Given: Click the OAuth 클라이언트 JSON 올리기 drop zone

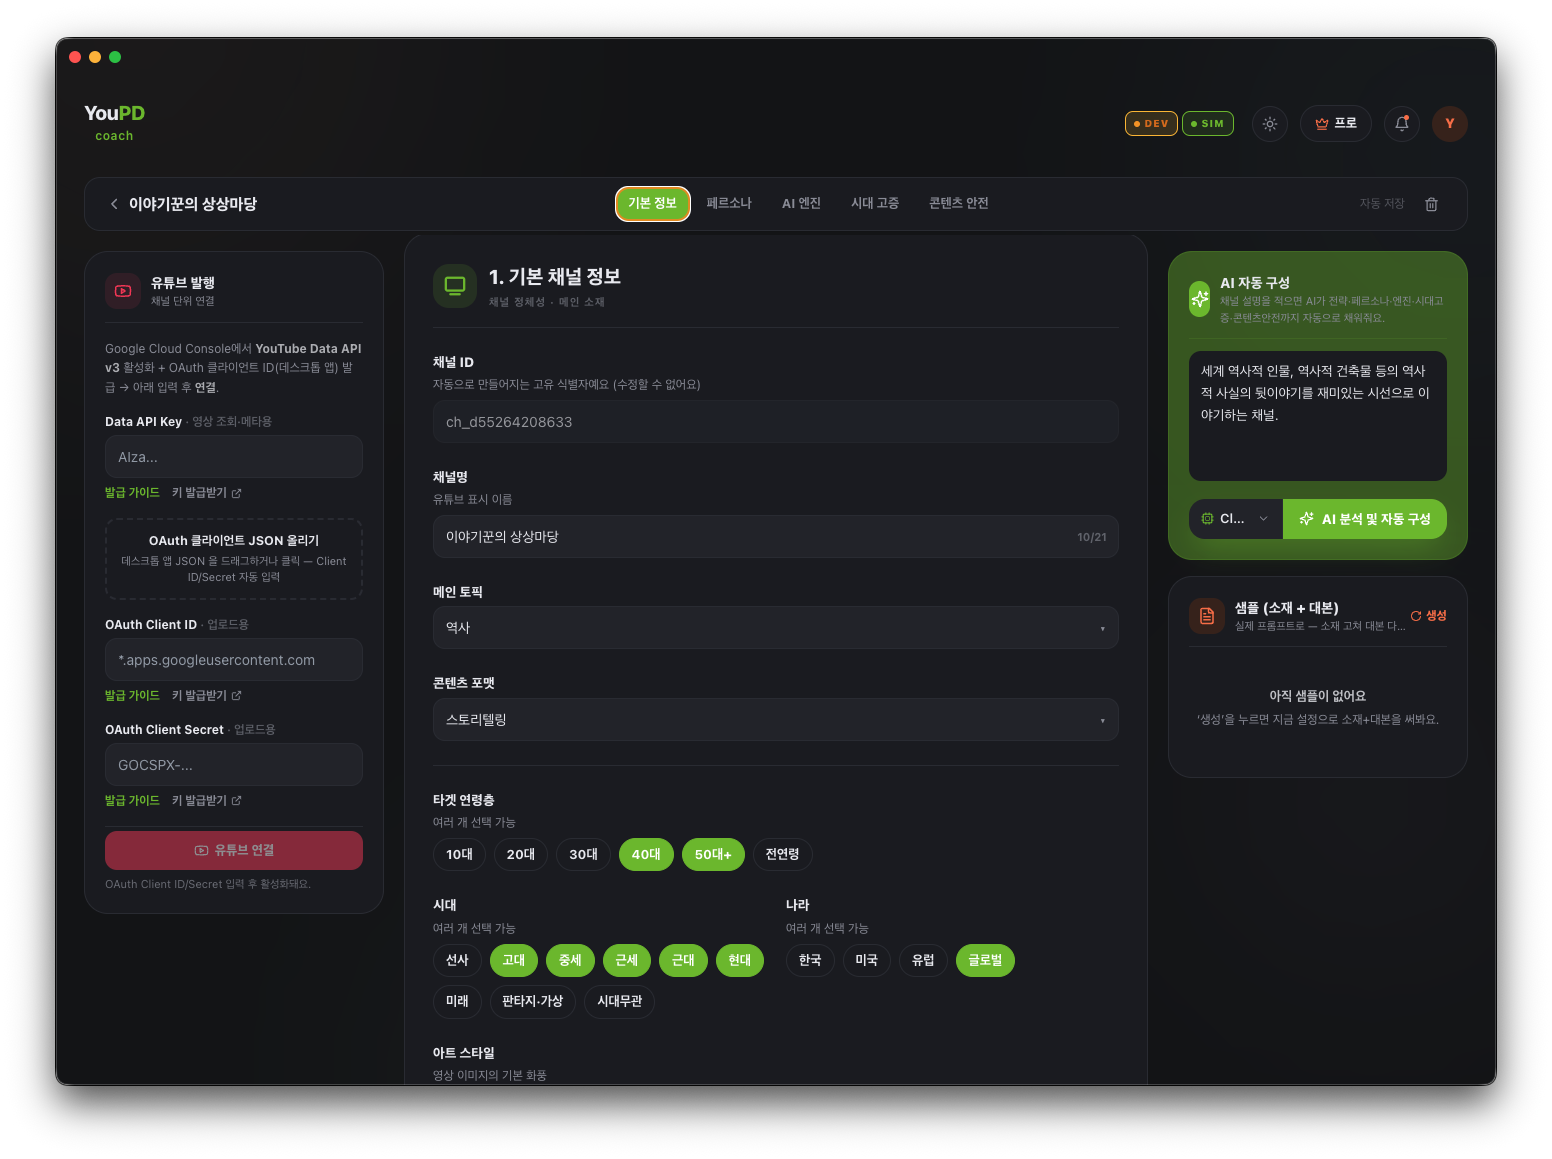Looking at the screenshot, I should 234,559.
